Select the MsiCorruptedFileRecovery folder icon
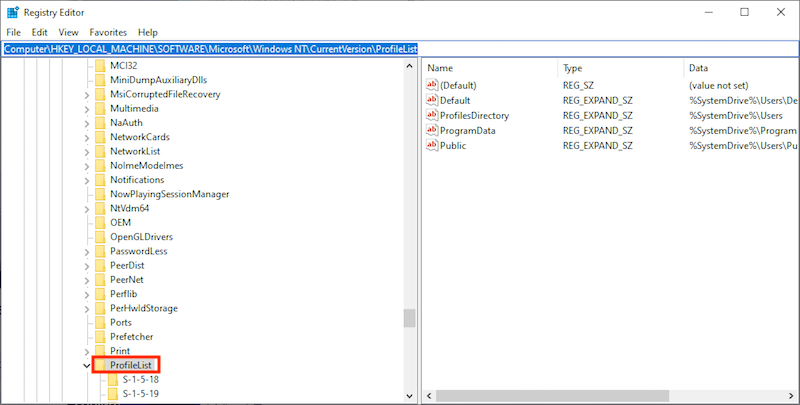Viewport: 800px width, 405px height. pyautogui.click(x=100, y=94)
